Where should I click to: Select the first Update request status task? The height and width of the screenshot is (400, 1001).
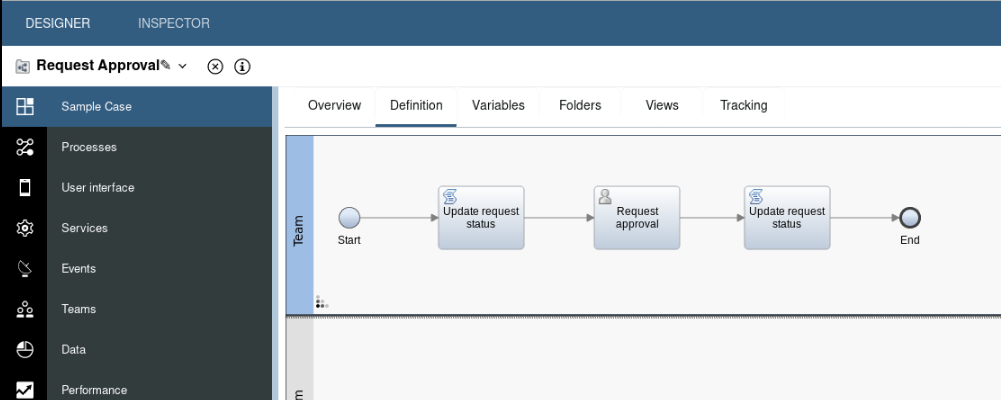(x=481, y=218)
